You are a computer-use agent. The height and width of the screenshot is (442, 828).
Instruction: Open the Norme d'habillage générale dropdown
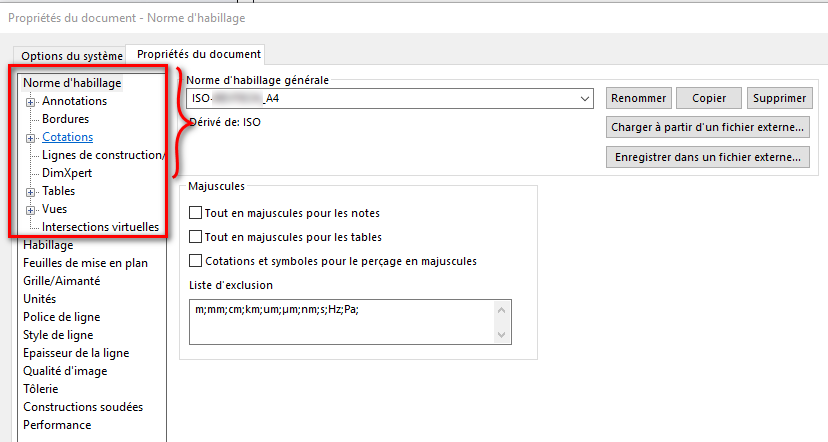pyautogui.click(x=585, y=99)
